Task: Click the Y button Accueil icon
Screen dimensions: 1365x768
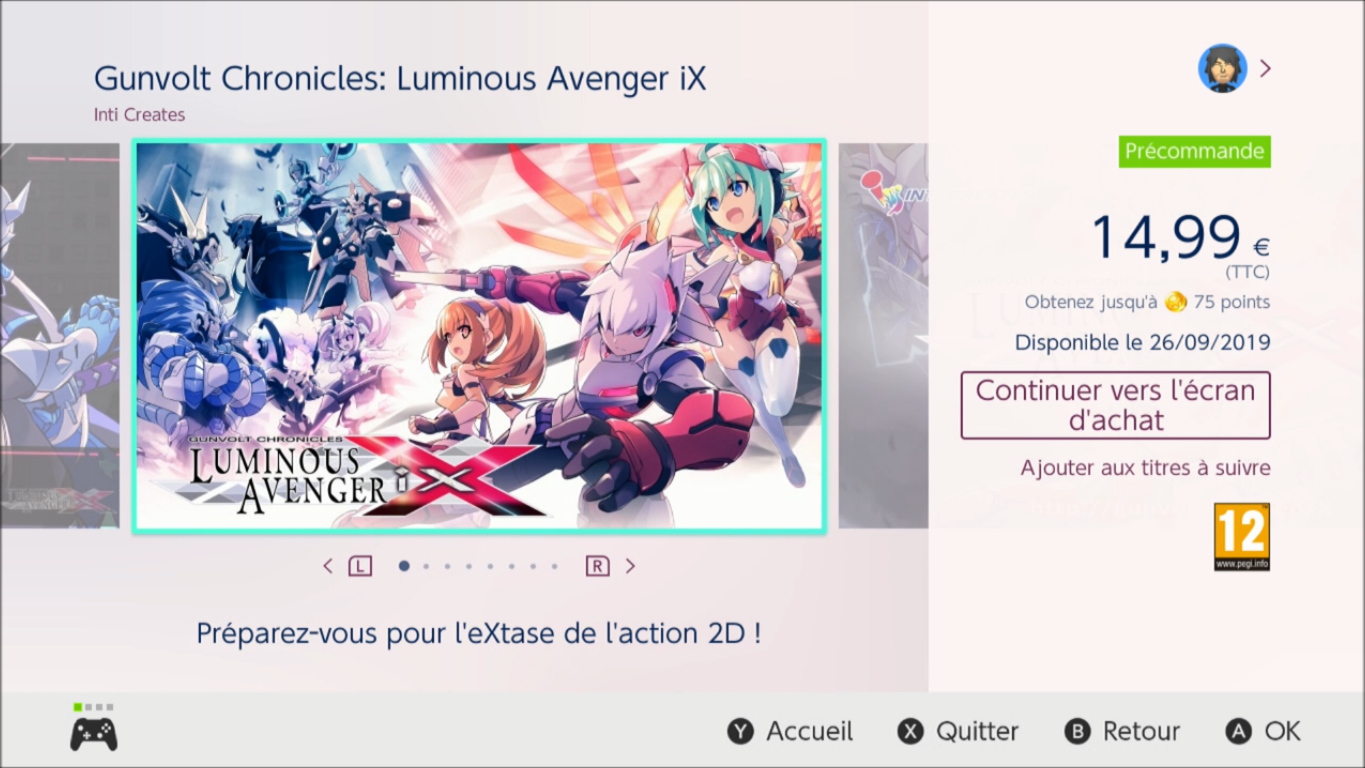Action: pos(740,732)
